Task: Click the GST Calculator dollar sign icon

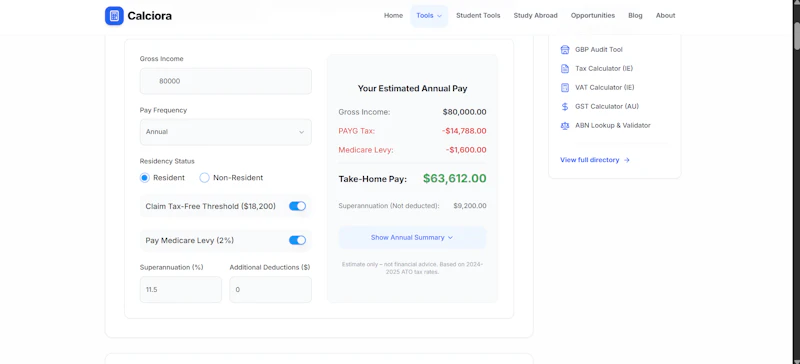Action: coord(565,107)
